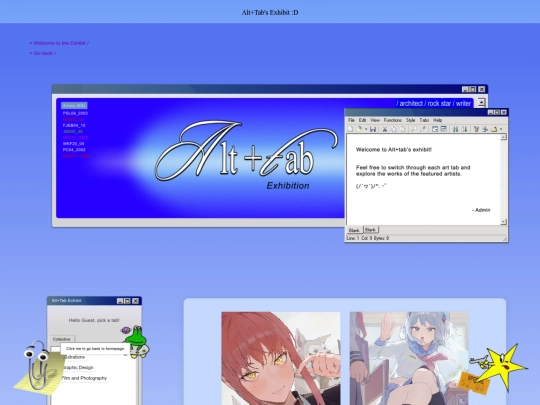Viewport: 540px width, 405px height.
Task: Click the Save floppy disk icon
Action: 373,129
